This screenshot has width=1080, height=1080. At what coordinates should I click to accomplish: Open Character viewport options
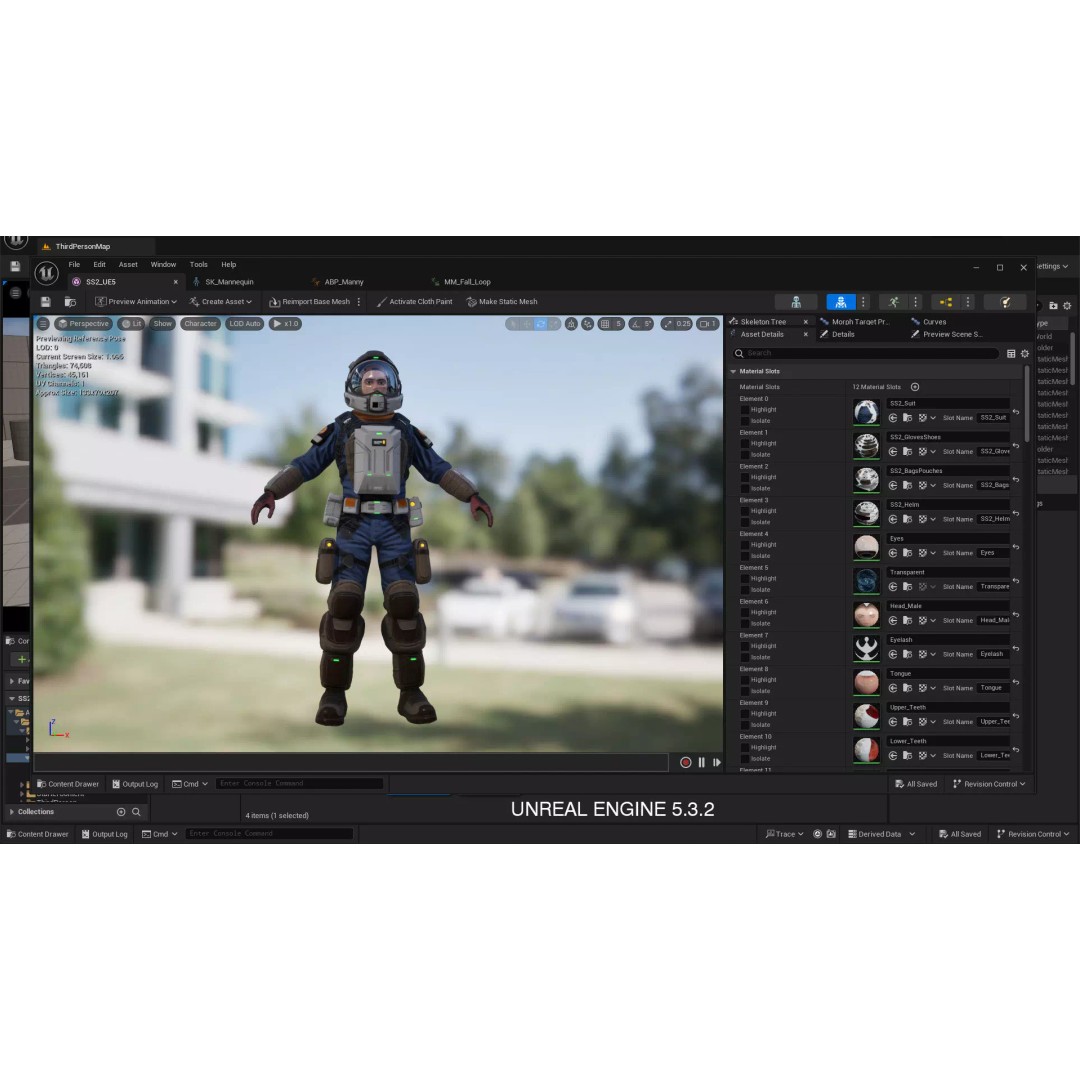(x=200, y=324)
